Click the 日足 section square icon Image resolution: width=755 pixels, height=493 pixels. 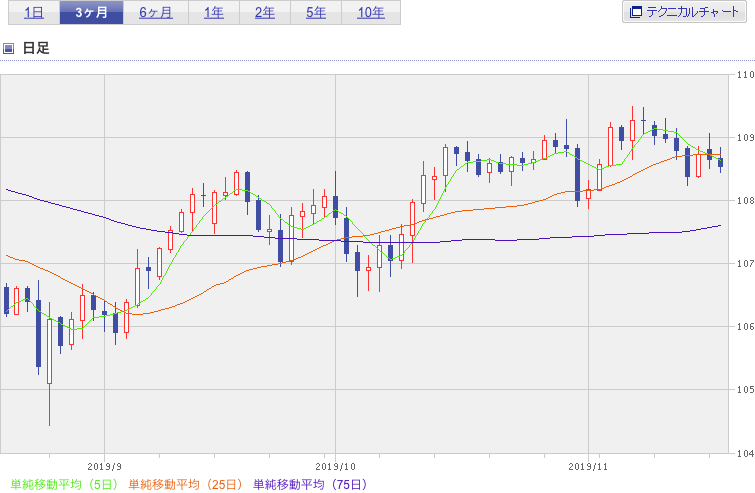click(x=8, y=48)
